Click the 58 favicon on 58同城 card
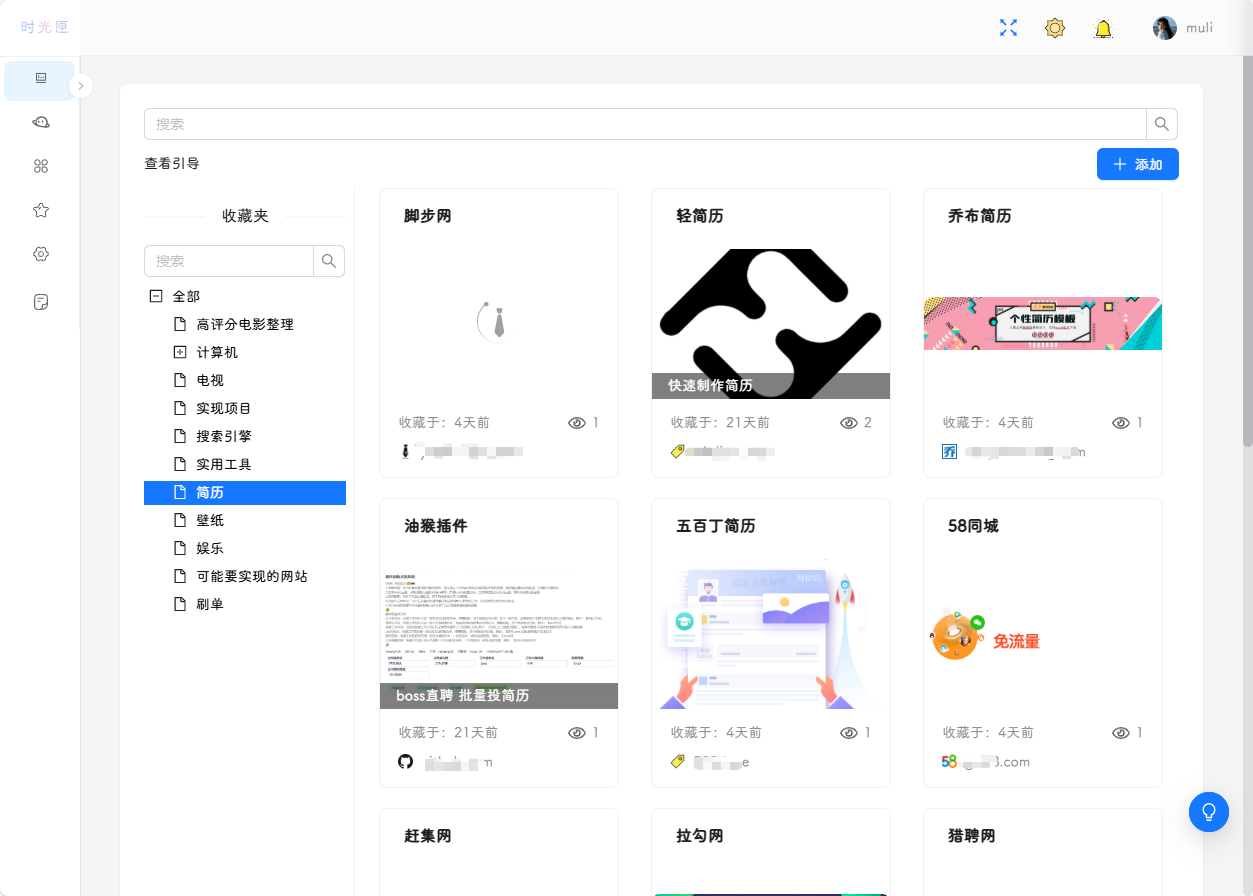The height and width of the screenshot is (896, 1253). [x=949, y=762]
